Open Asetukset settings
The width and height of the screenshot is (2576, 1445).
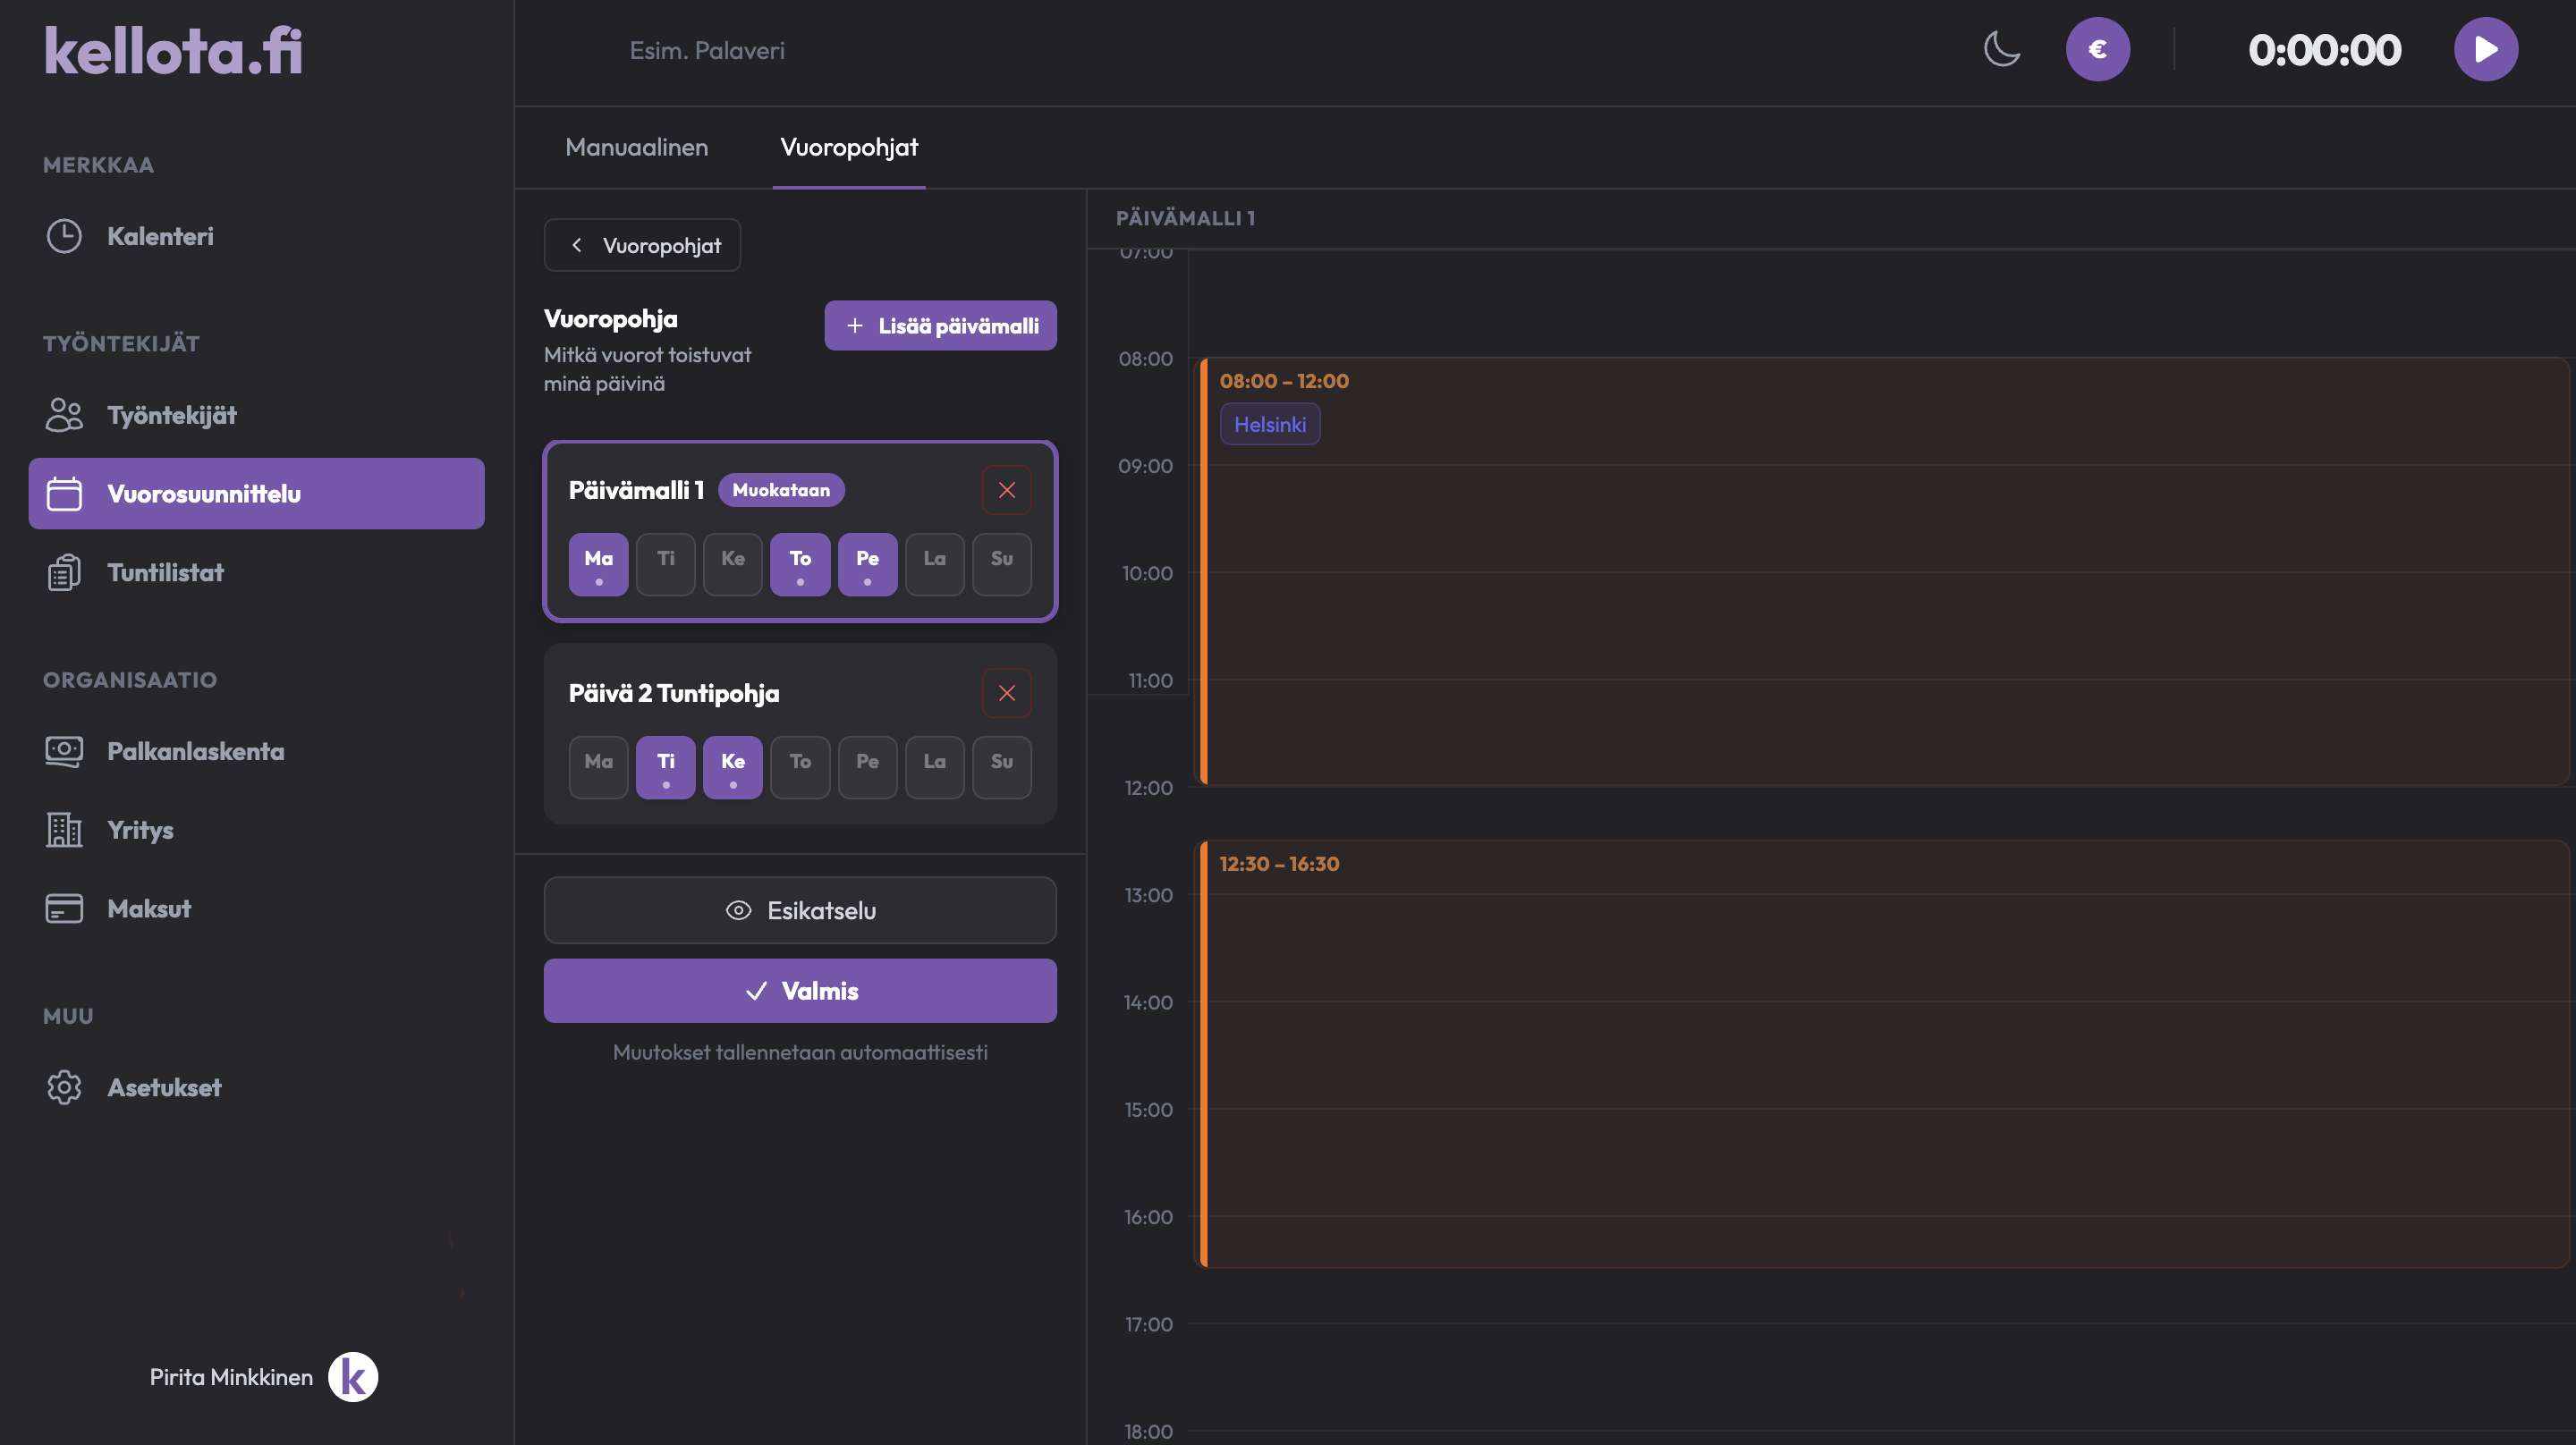pyautogui.click(x=256, y=1087)
